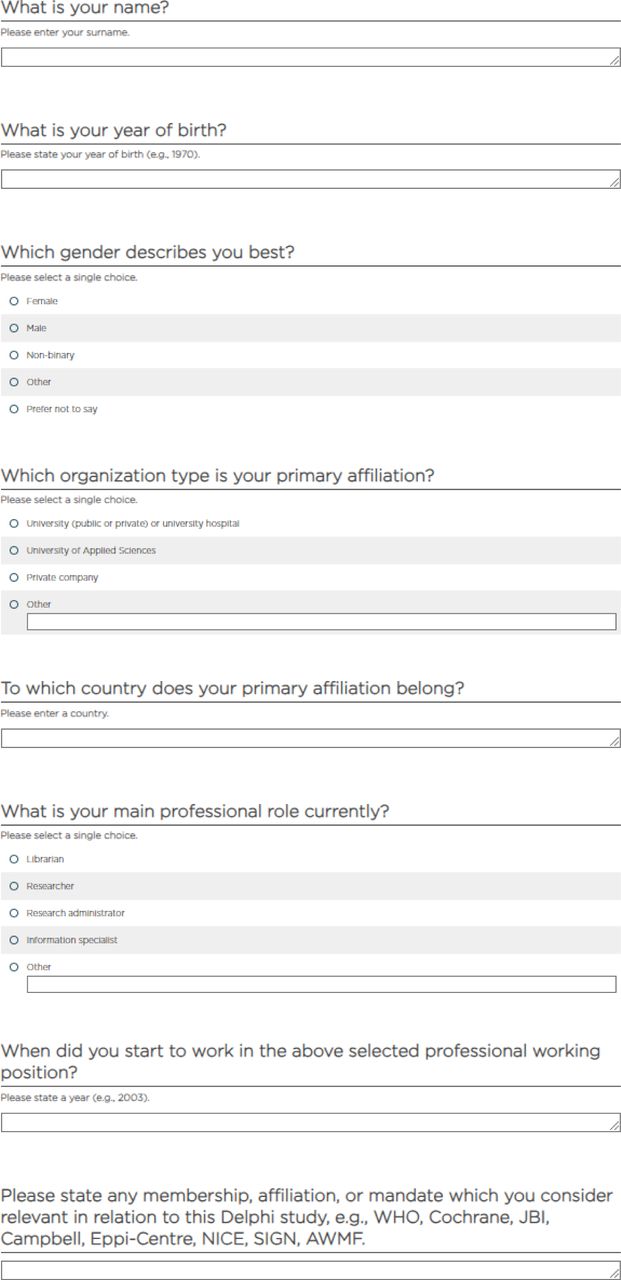Select Librarian as professional role
621x1280 pixels.
click(x=14, y=859)
